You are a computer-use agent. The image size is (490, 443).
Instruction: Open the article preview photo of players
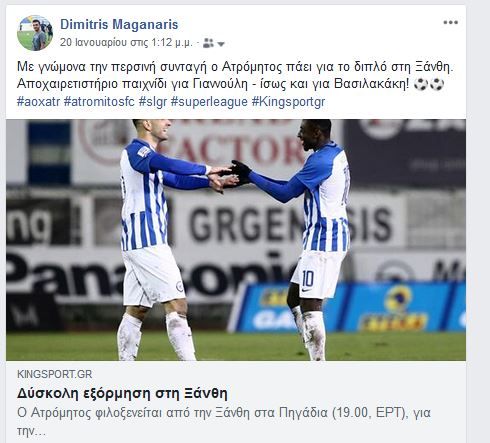pyautogui.click(x=236, y=240)
